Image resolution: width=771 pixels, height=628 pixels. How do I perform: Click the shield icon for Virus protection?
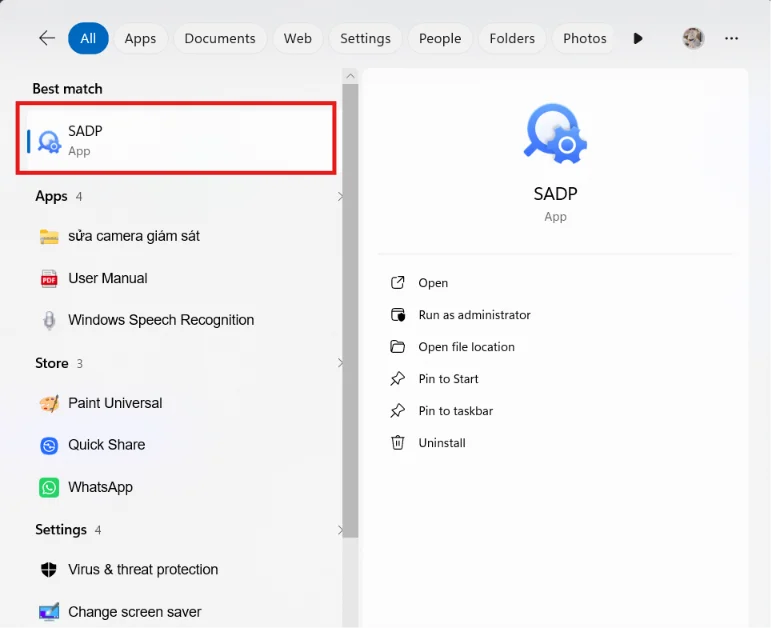tap(49, 569)
